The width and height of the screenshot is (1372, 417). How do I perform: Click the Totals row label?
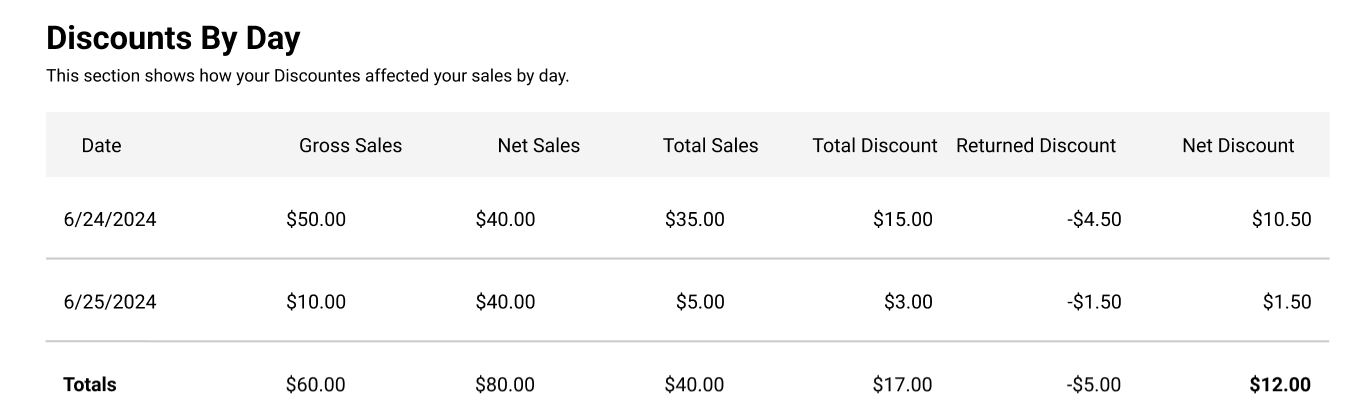point(90,384)
